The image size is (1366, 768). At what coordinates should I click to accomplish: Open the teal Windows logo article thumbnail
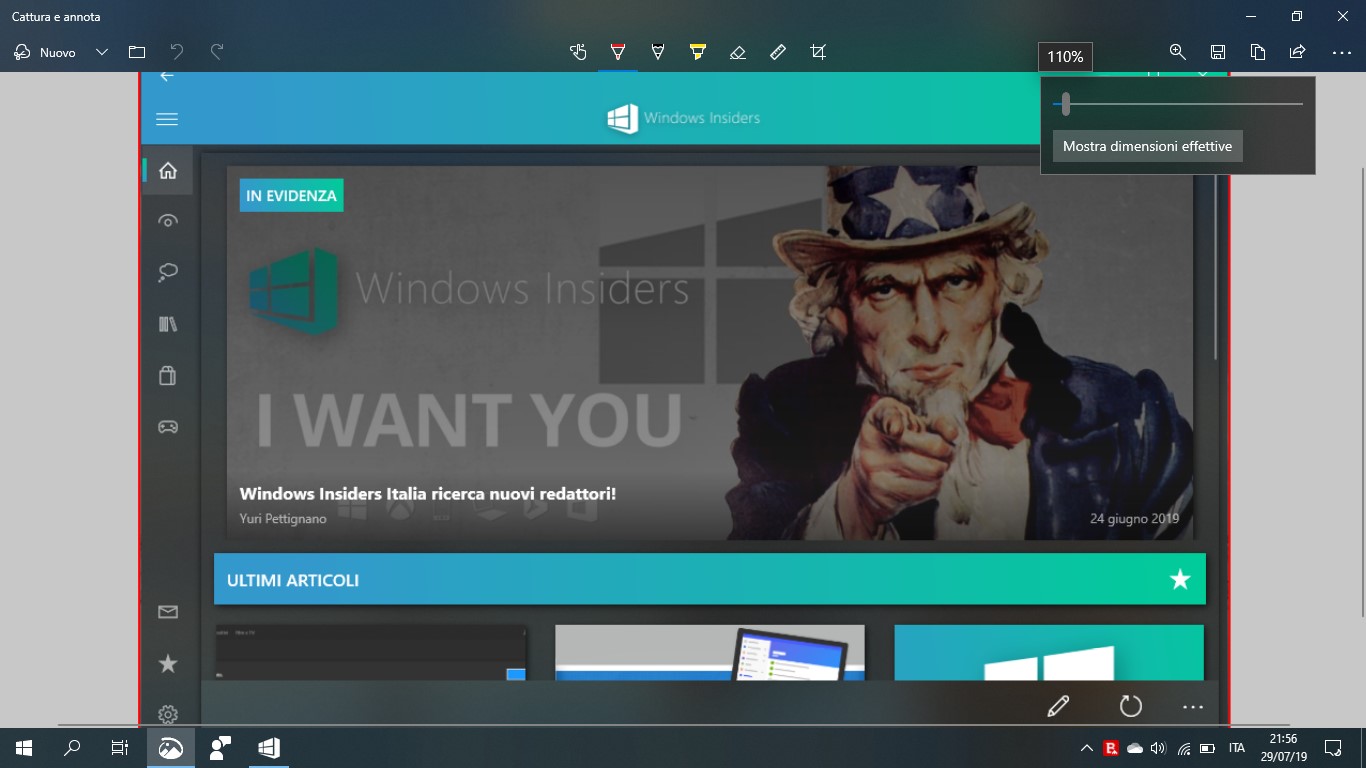click(x=1049, y=653)
